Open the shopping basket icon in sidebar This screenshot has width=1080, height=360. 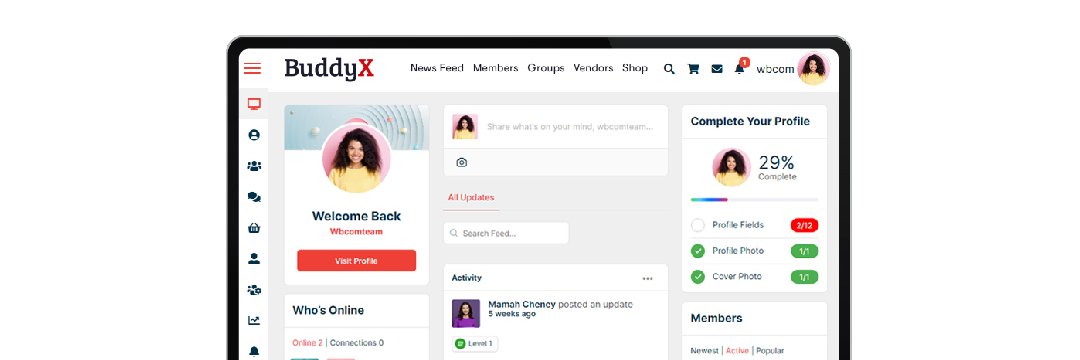254,228
